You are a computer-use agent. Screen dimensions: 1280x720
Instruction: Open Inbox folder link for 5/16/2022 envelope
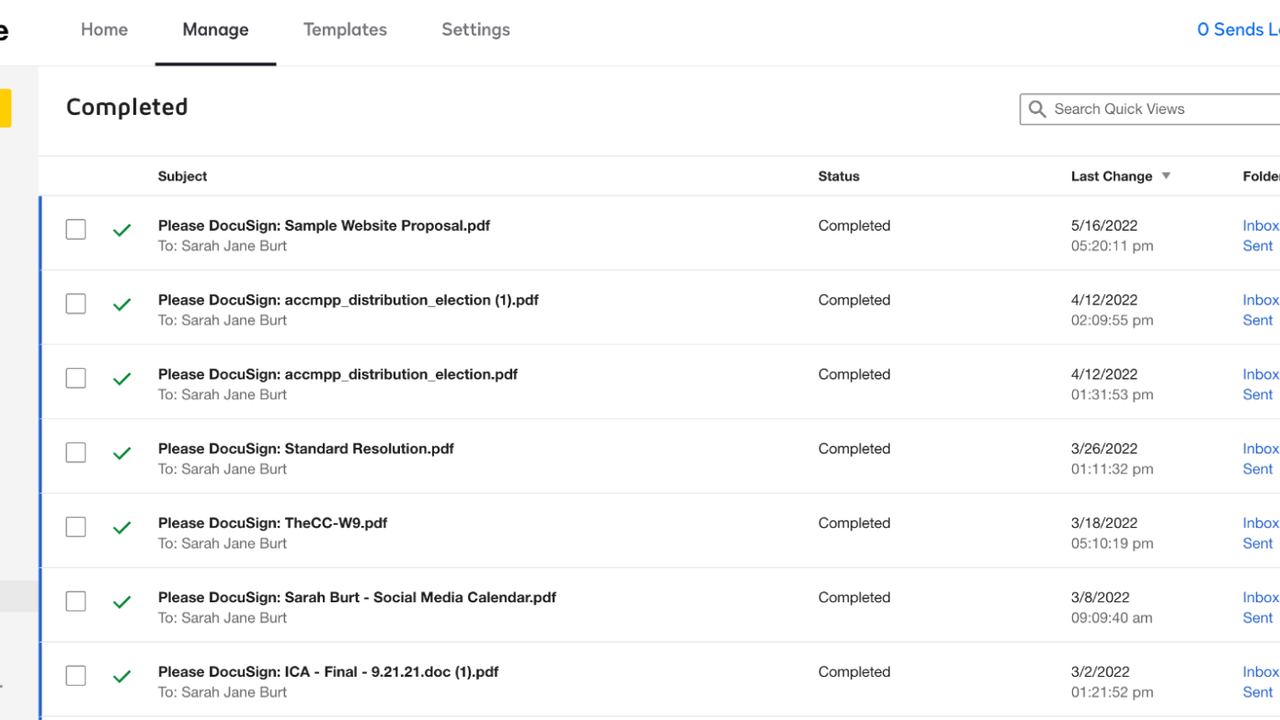[1260, 226]
